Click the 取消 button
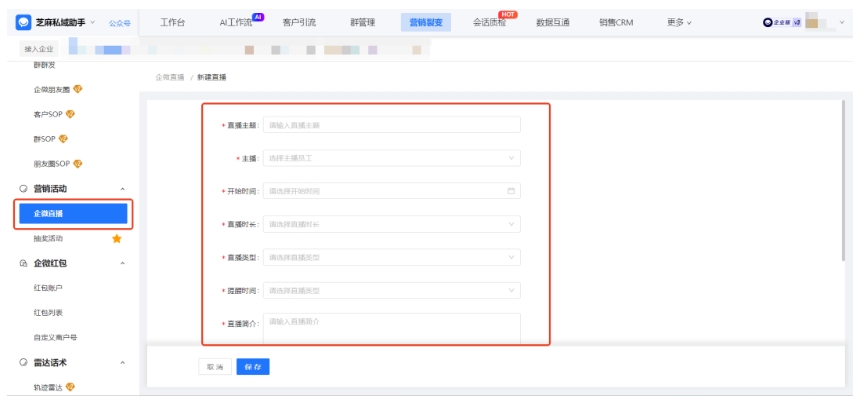This screenshot has width=866, height=406. pos(215,367)
